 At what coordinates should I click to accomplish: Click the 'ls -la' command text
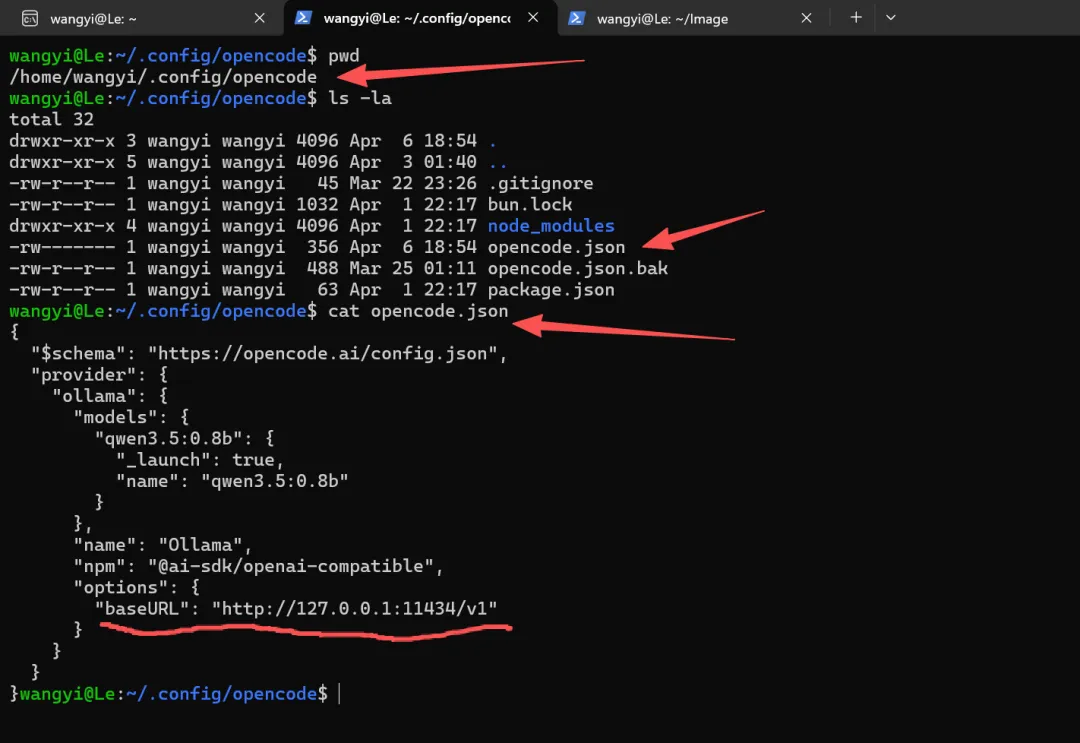point(360,98)
